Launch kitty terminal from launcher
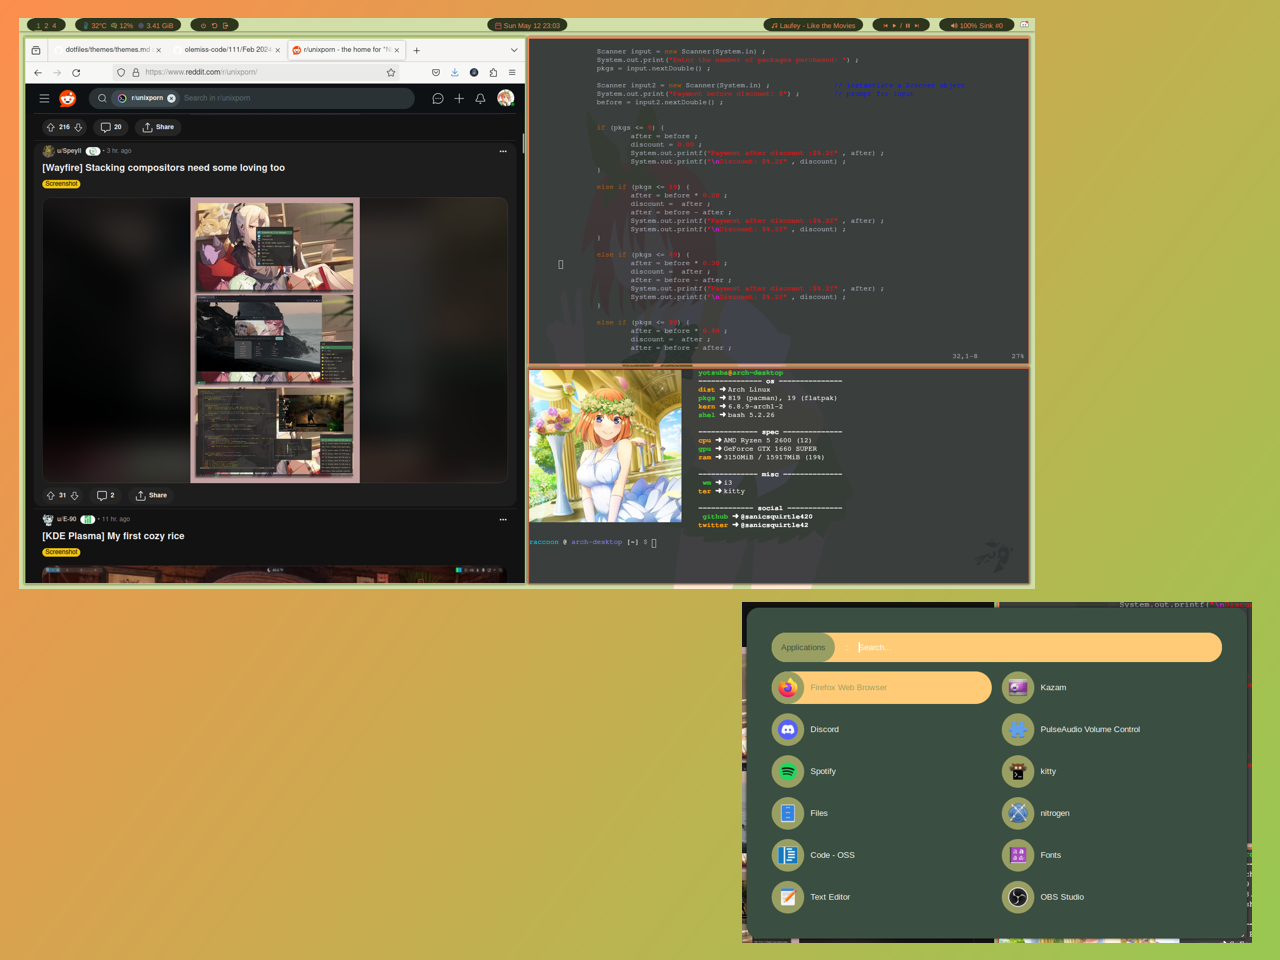Screen dimensions: 1280x960 1111,771
